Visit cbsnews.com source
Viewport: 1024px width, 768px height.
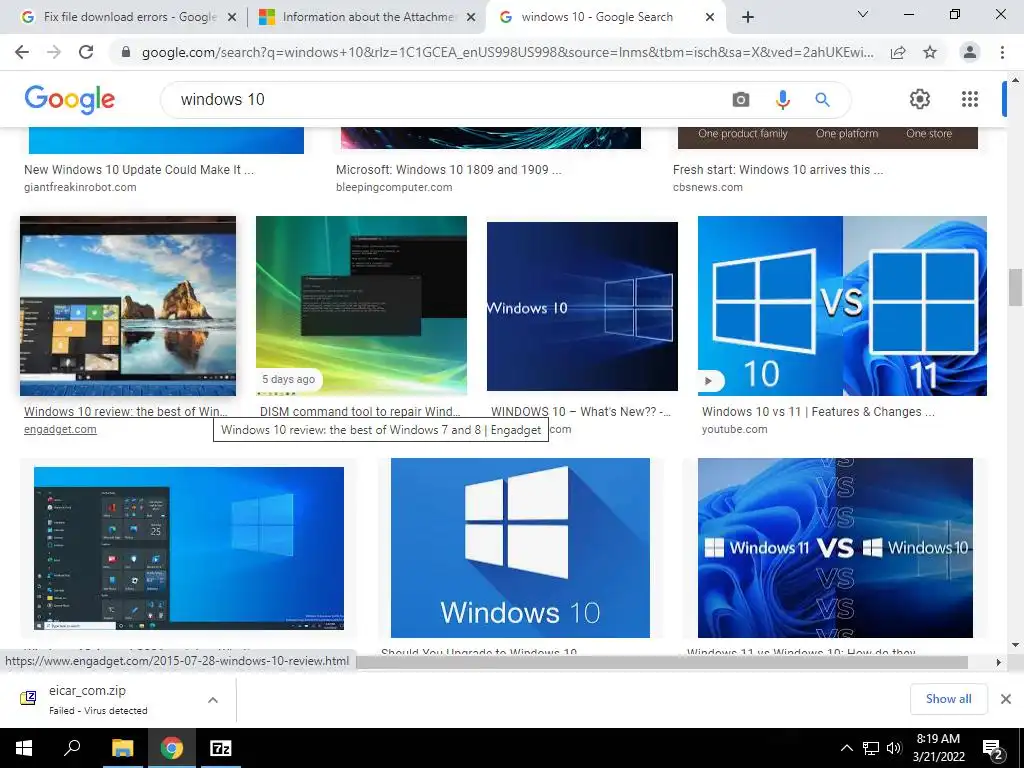click(x=708, y=187)
